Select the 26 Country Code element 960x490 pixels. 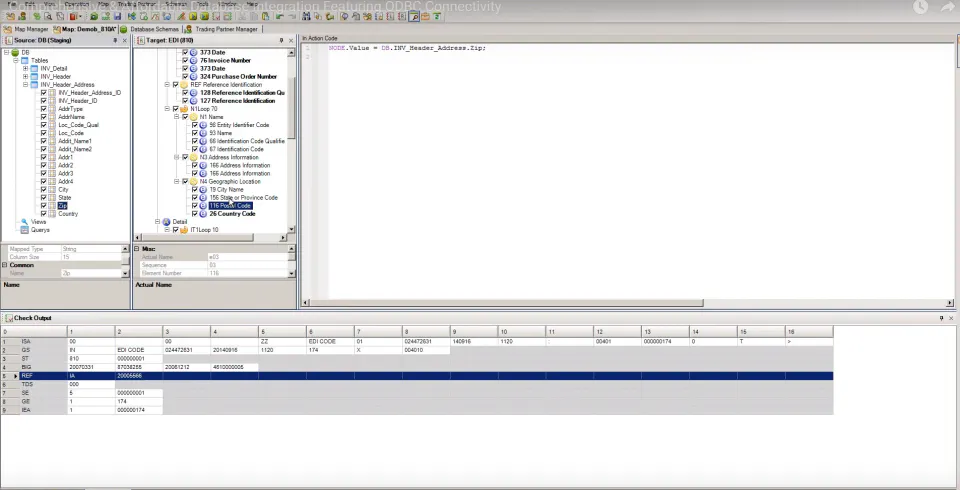click(232, 214)
